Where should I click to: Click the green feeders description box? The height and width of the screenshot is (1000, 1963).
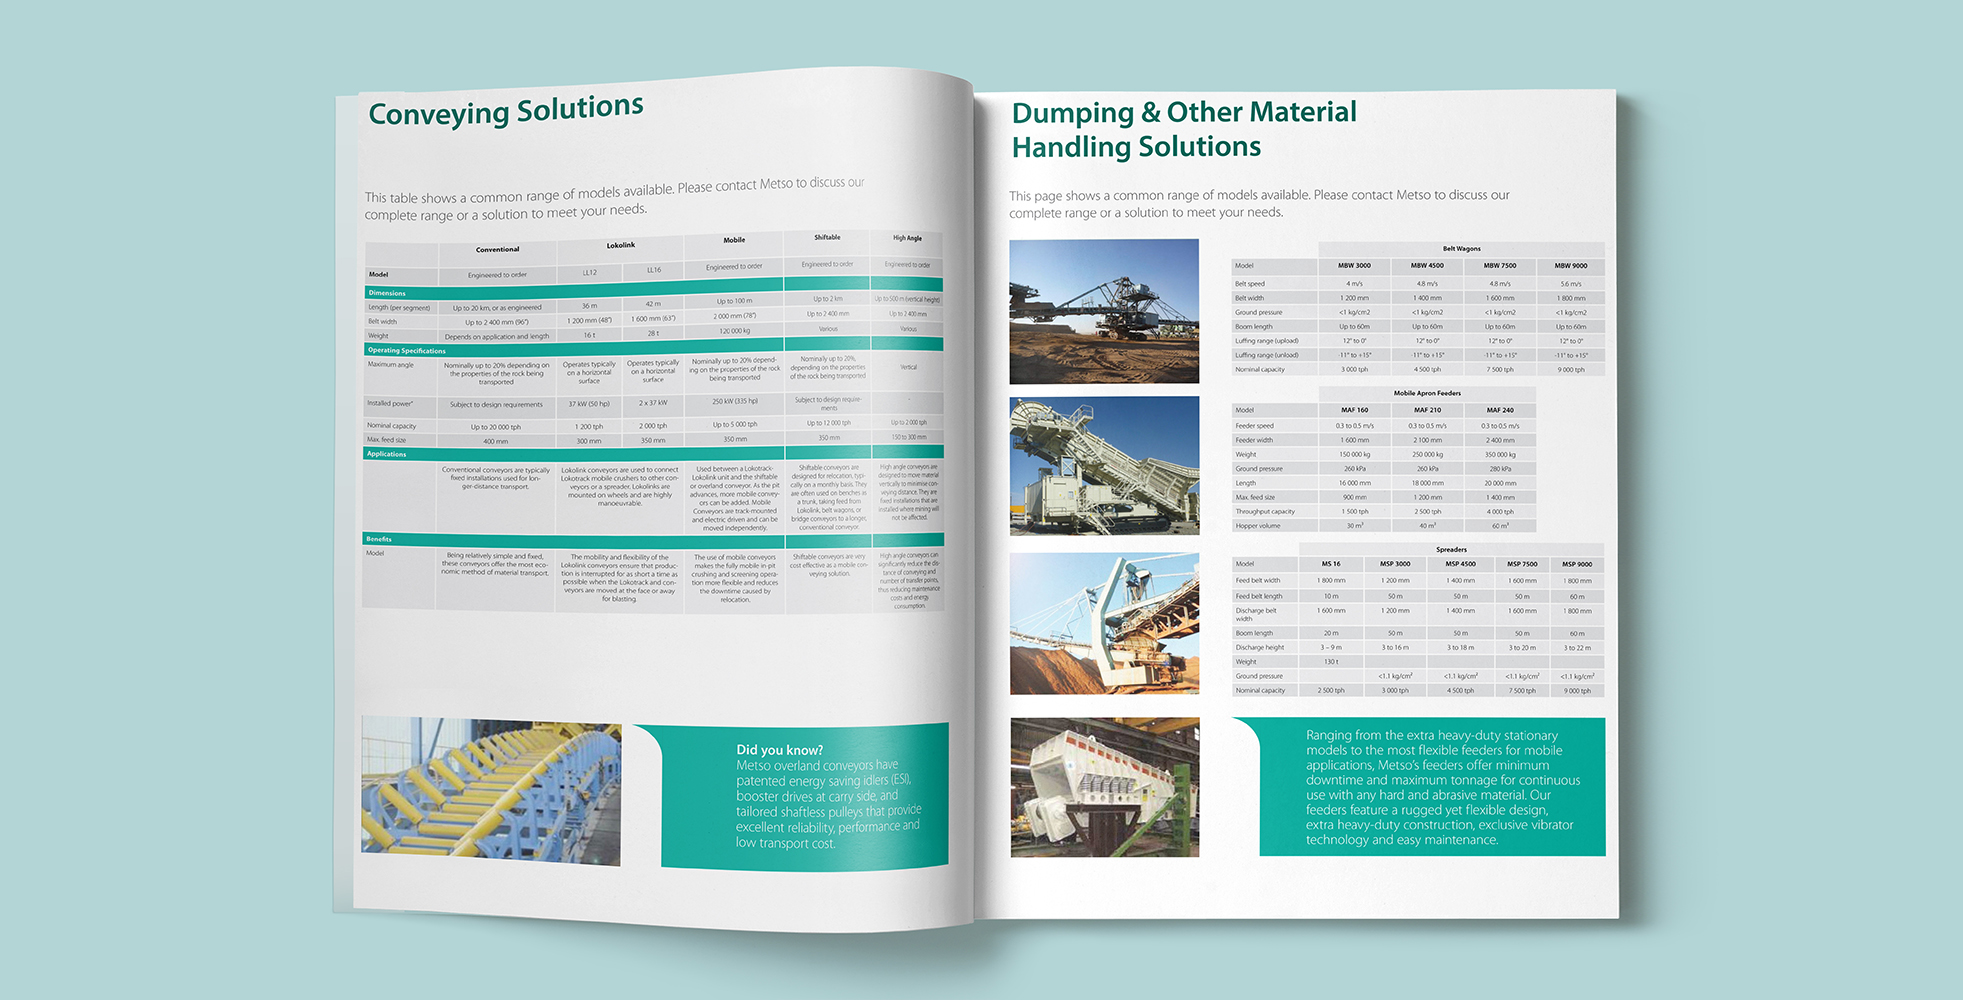[1430, 787]
